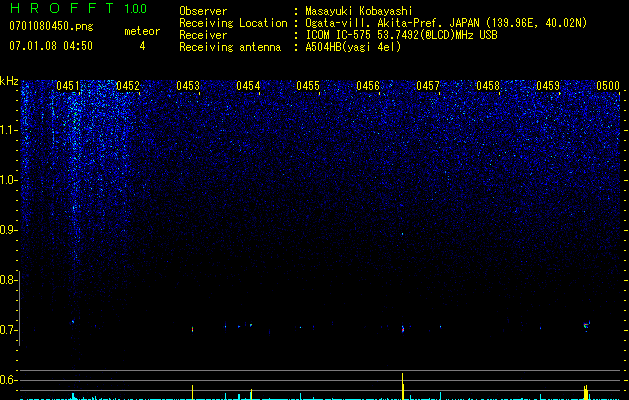Click the 1.1 kHz axis label

[9, 130]
